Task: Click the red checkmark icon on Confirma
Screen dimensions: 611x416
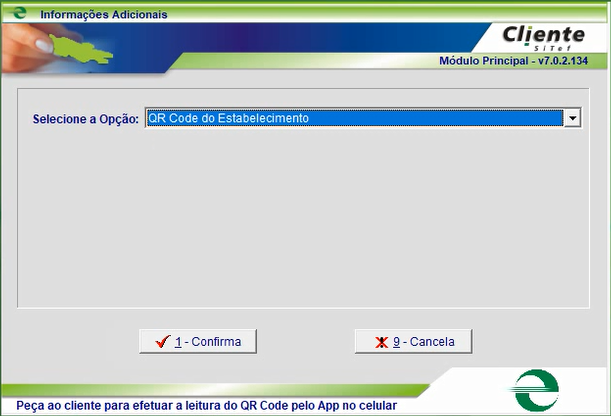Action: pyautogui.click(x=163, y=342)
